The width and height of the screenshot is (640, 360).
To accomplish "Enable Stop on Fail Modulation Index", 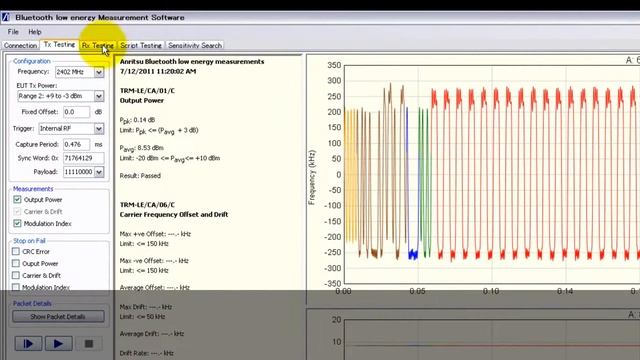I will pyautogui.click(x=16, y=287).
